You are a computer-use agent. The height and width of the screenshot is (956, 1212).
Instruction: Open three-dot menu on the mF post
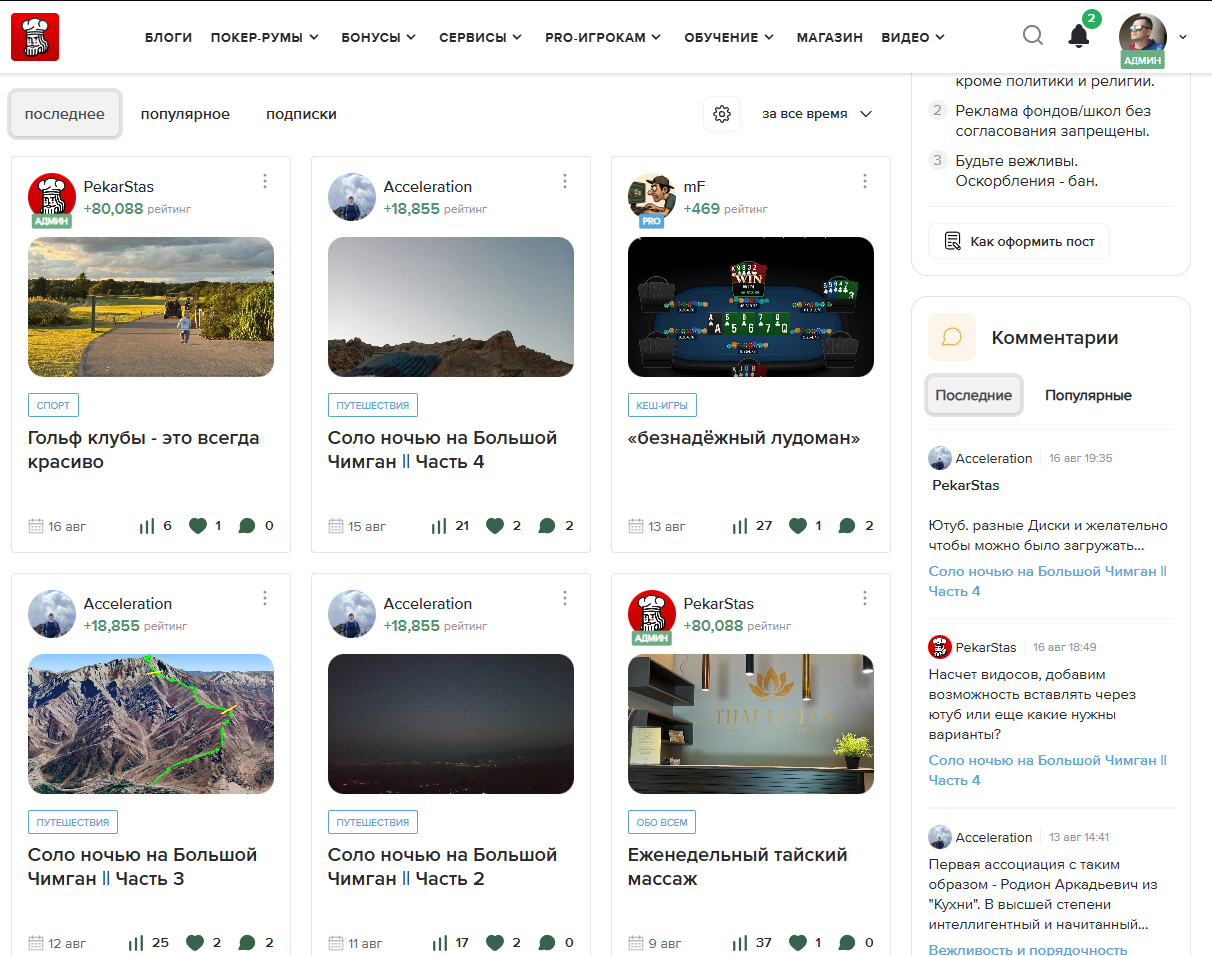[x=865, y=181]
